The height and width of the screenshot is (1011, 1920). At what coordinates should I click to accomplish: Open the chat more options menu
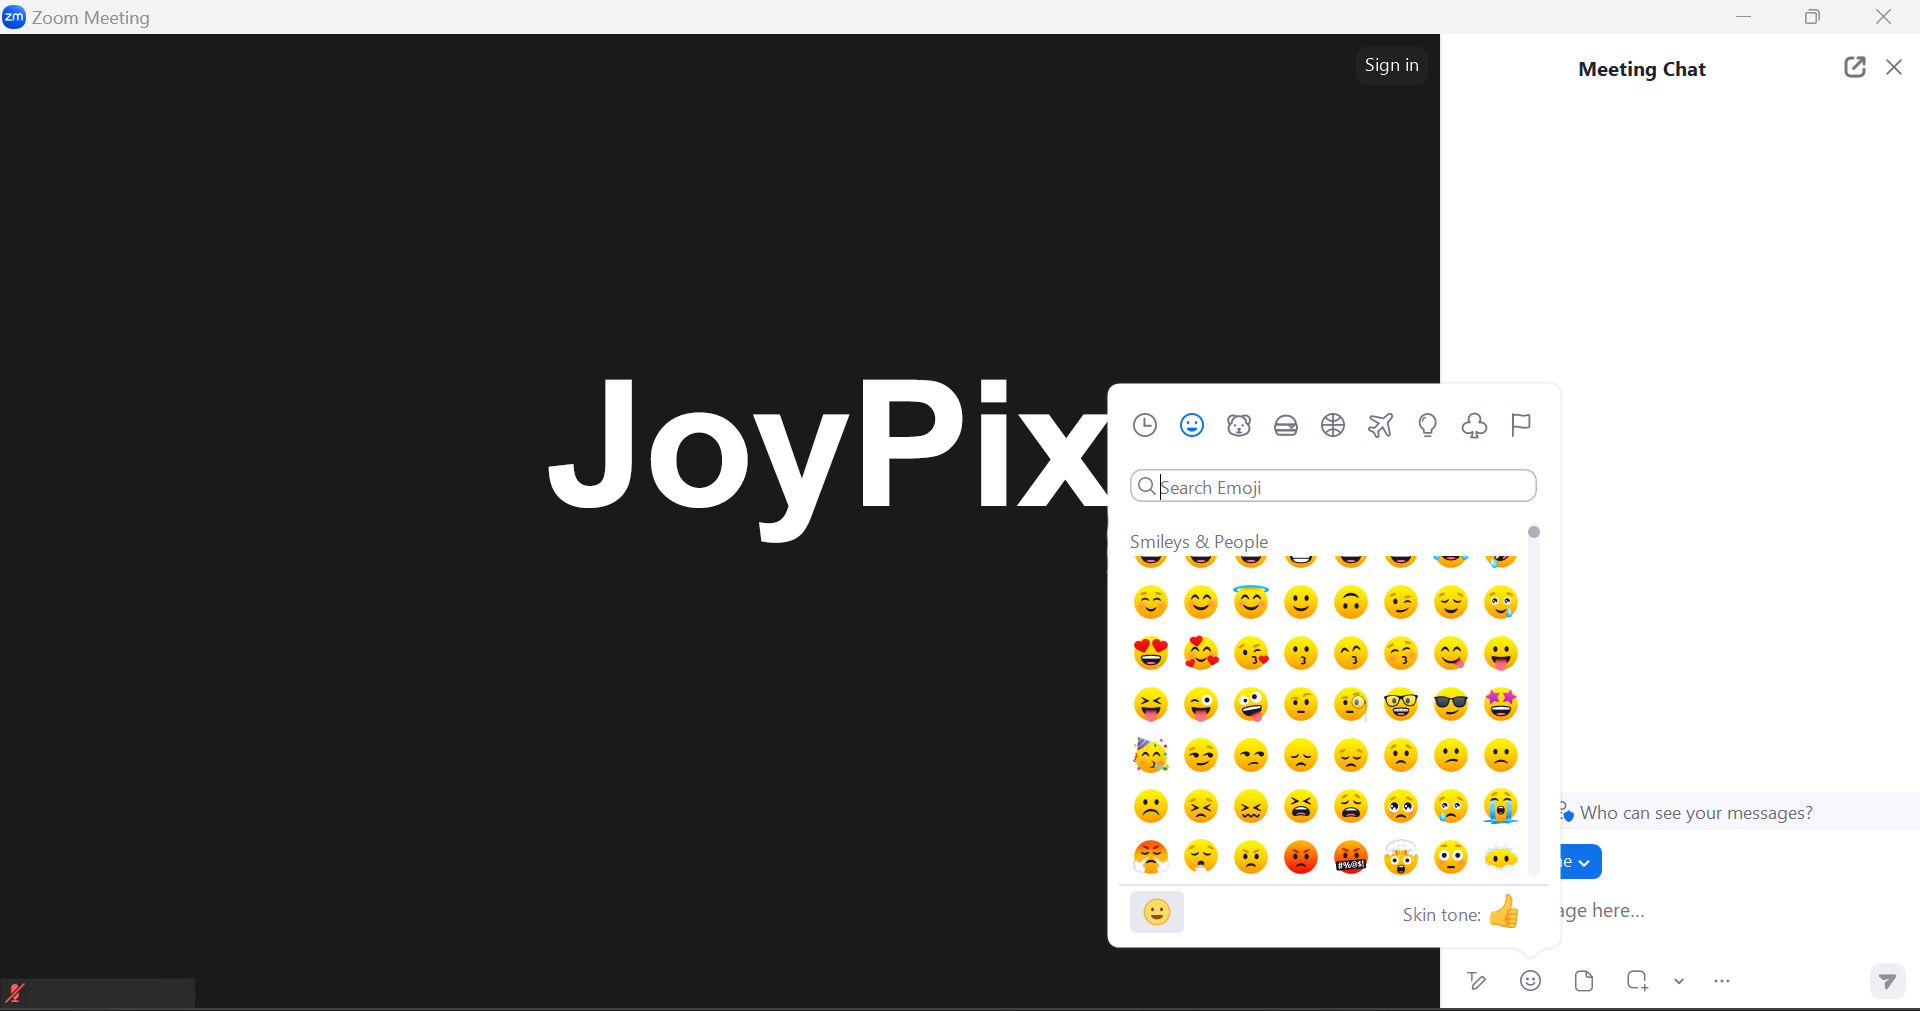pyautogui.click(x=1722, y=981)
